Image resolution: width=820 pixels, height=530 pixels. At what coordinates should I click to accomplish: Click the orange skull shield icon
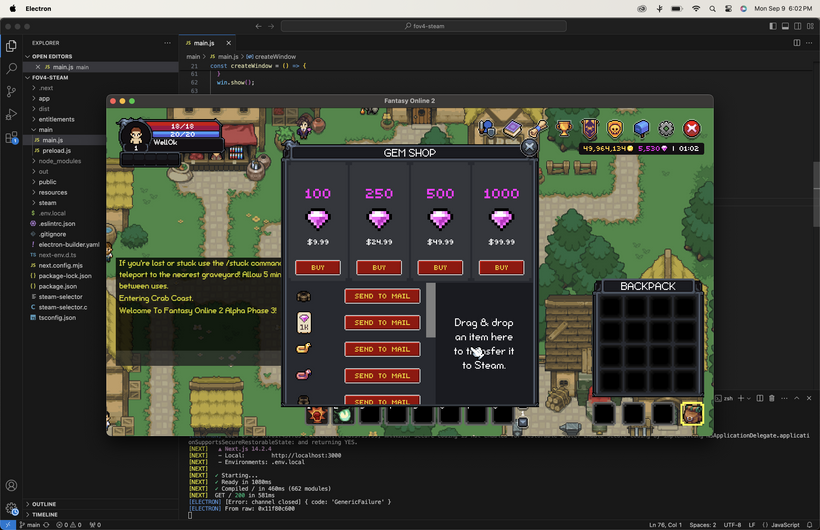coord(614,129)
